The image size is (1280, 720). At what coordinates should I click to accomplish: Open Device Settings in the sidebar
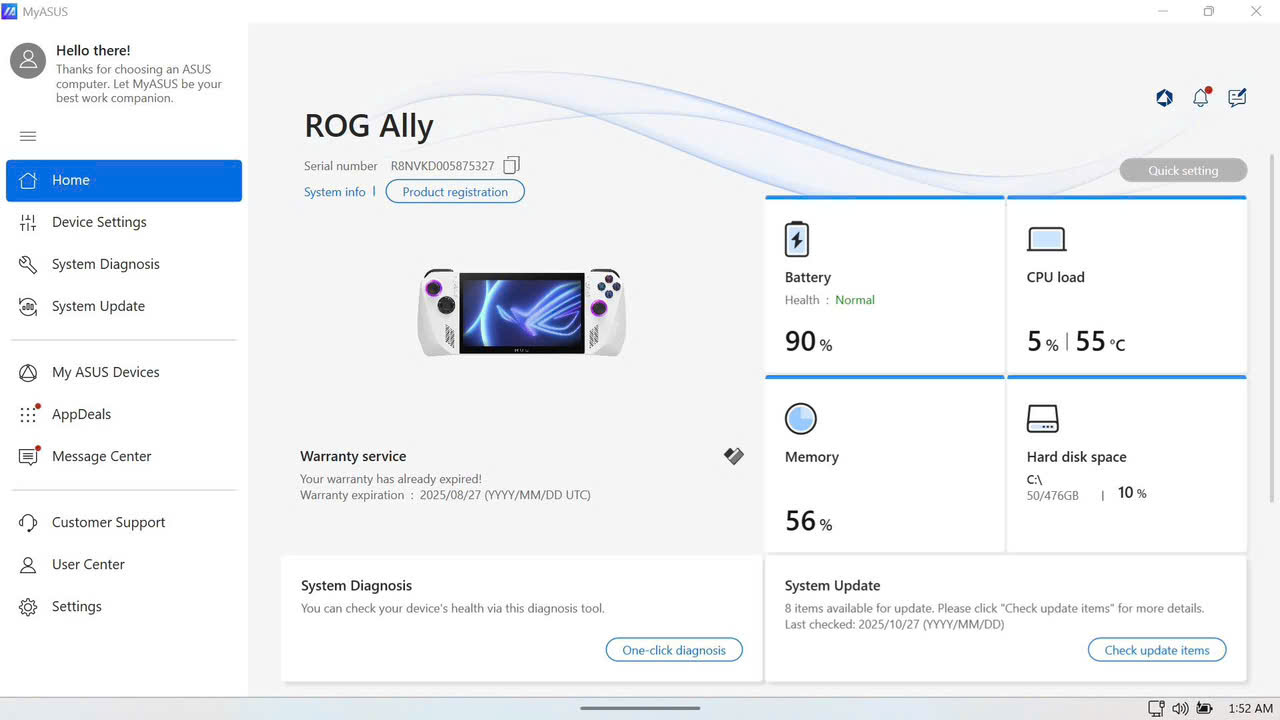[99, 222]
